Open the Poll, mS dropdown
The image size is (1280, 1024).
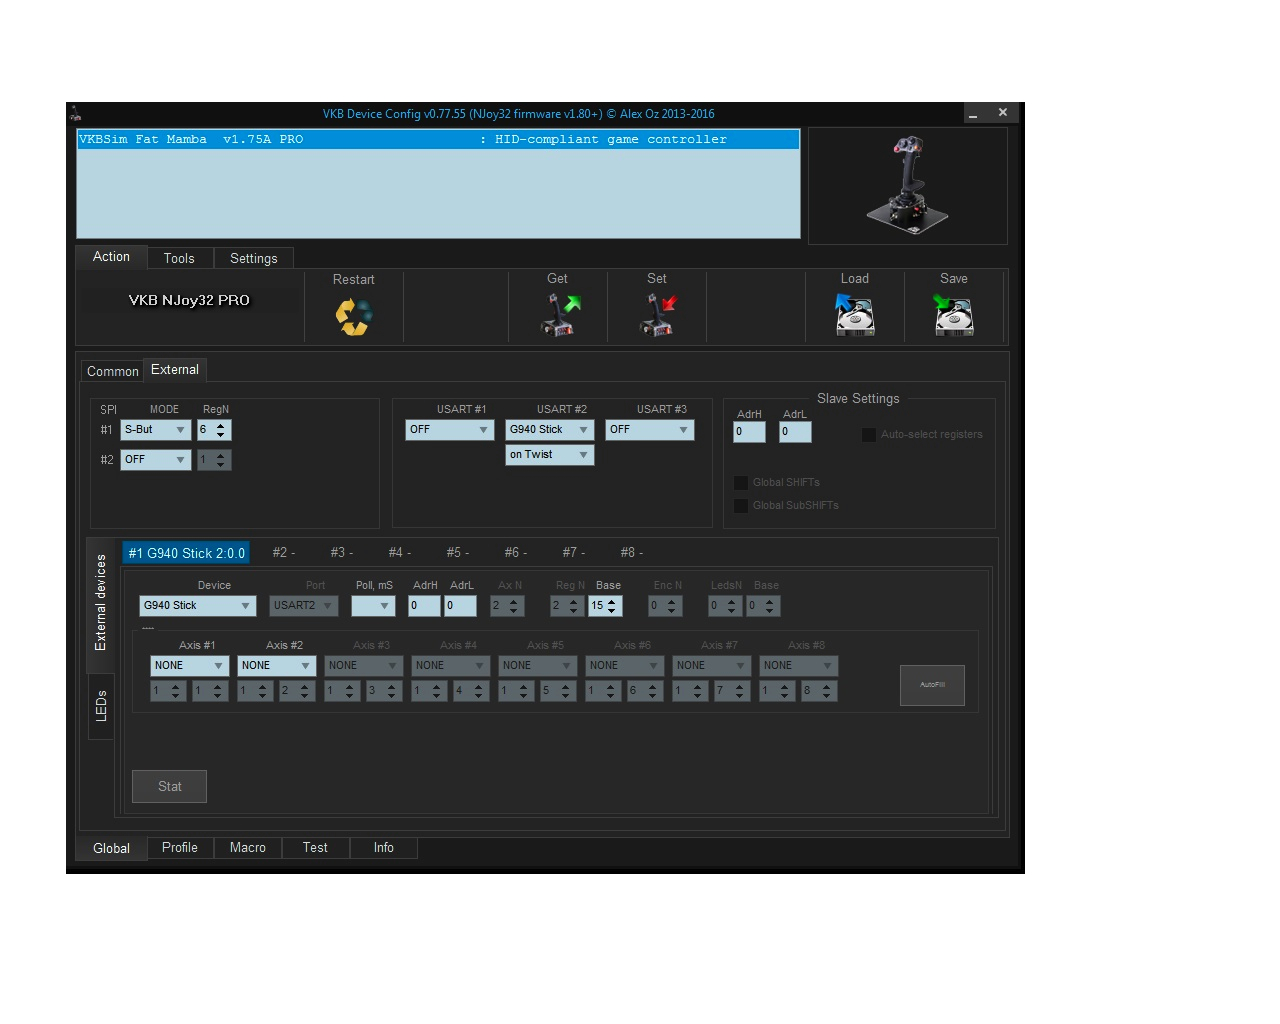[x=373, y=606]
